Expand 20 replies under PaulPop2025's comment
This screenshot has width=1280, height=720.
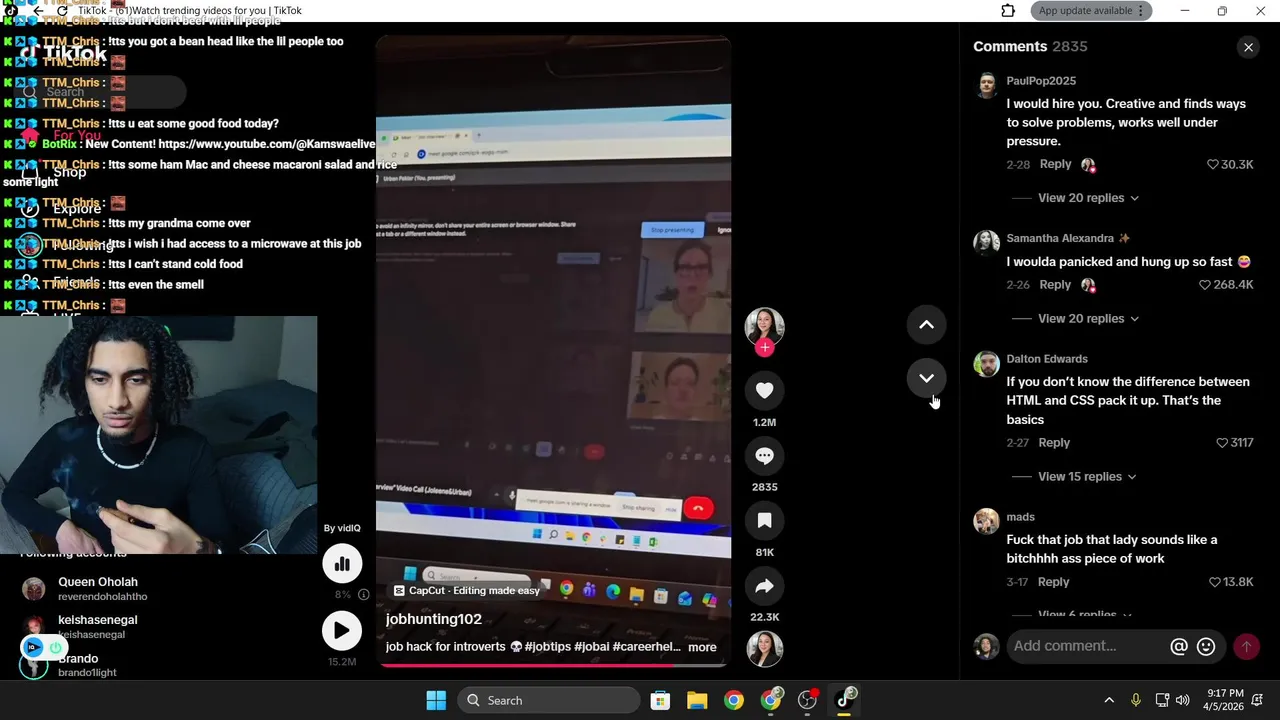pos(1088,198)
